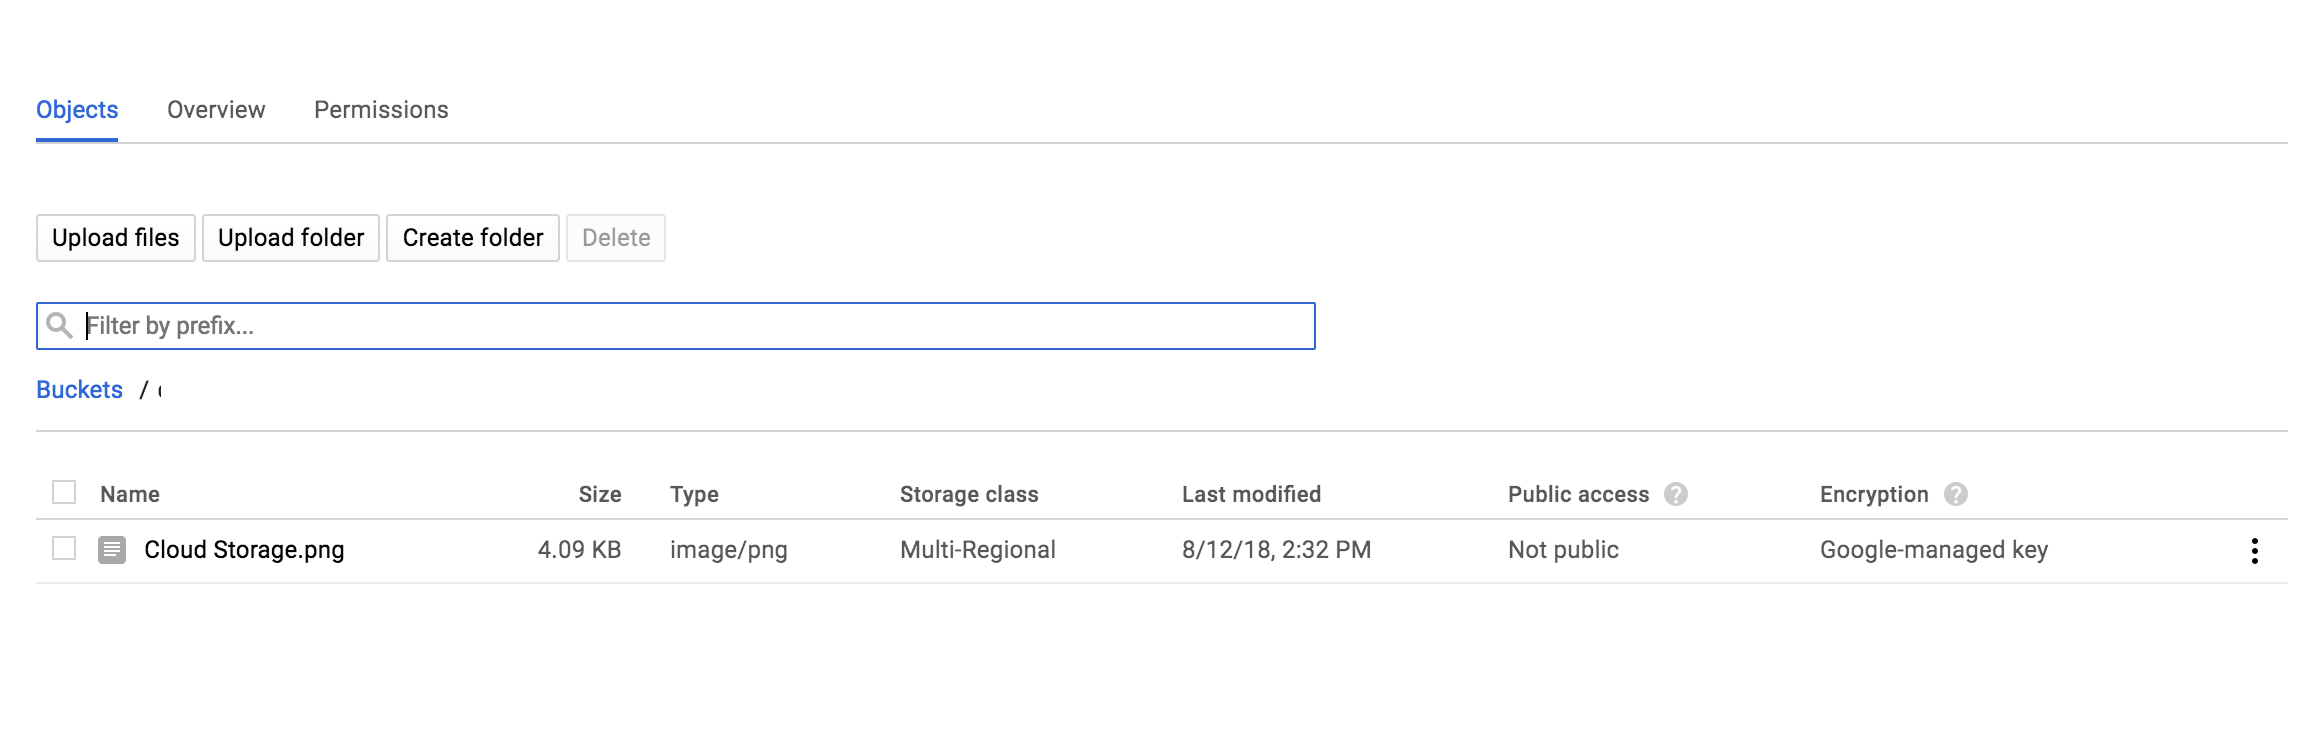Open the three-dot menu for Cloud Storage.png
The image size is (2324, 752).
(2254, 551)
